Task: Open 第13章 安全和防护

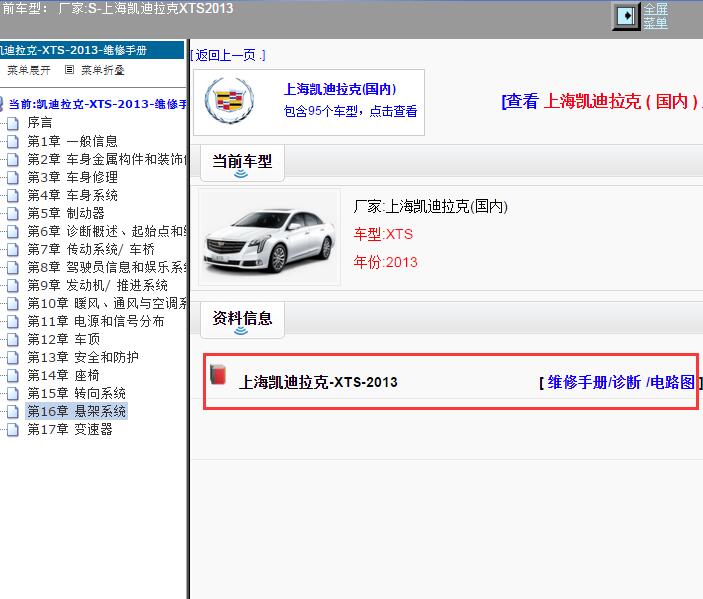Action: coord(83,357)
